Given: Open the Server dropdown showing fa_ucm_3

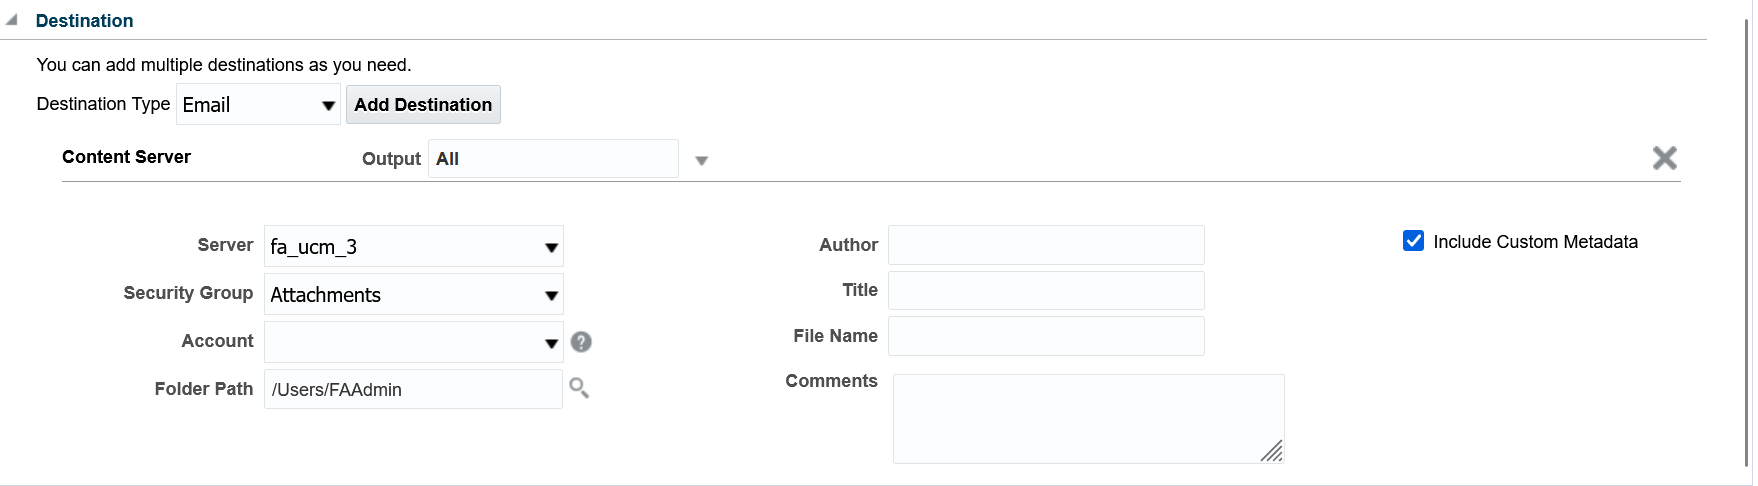Looking at the screenshot, I should tap(413, 247).
